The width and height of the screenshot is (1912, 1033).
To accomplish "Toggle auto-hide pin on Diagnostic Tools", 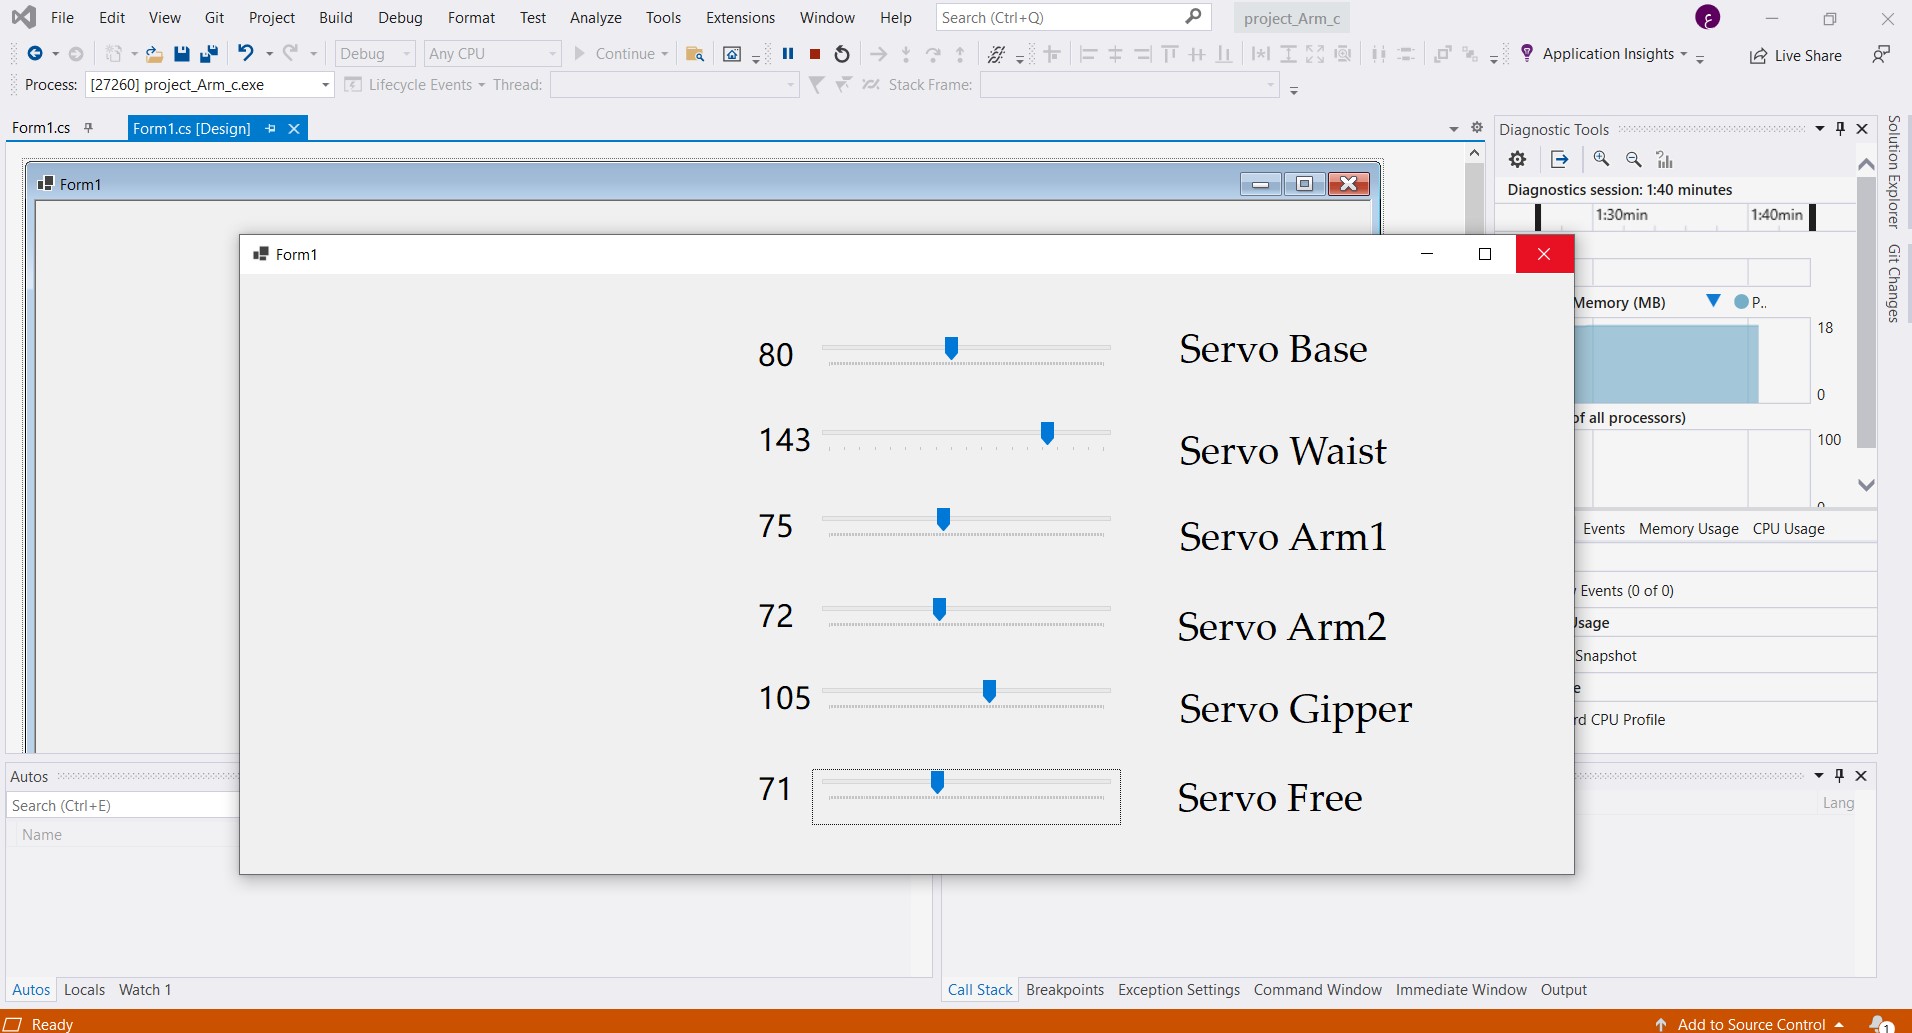I will pos(1841,128).
